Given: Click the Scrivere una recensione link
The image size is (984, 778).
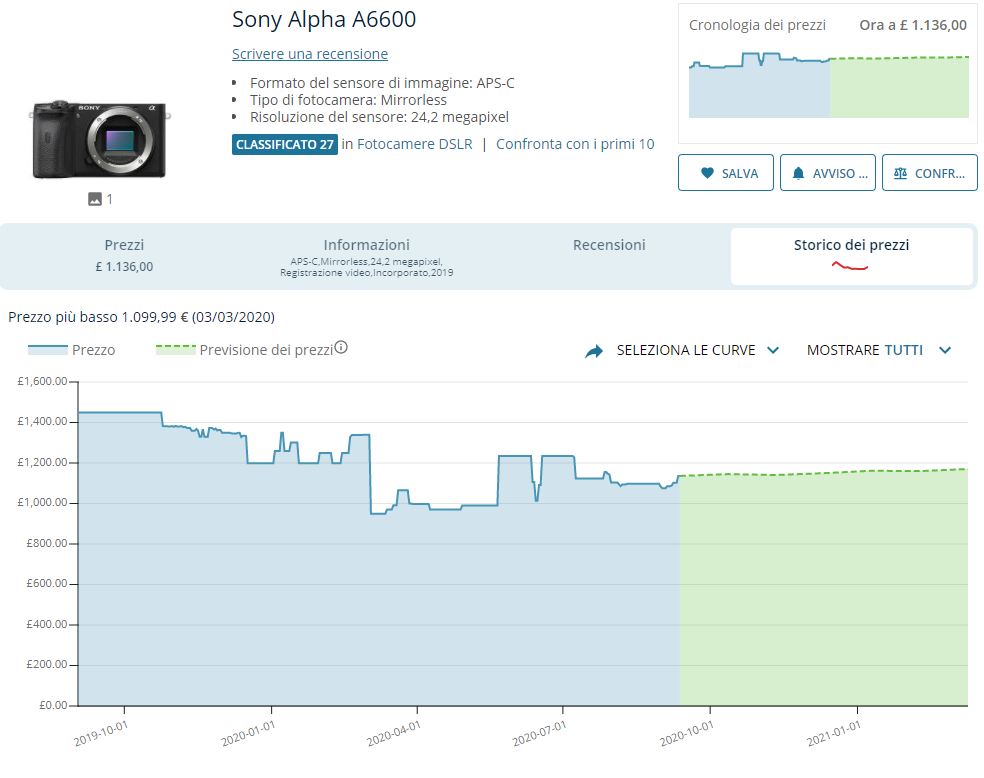Looking at the screenshot, I should (x=310, y=54).
